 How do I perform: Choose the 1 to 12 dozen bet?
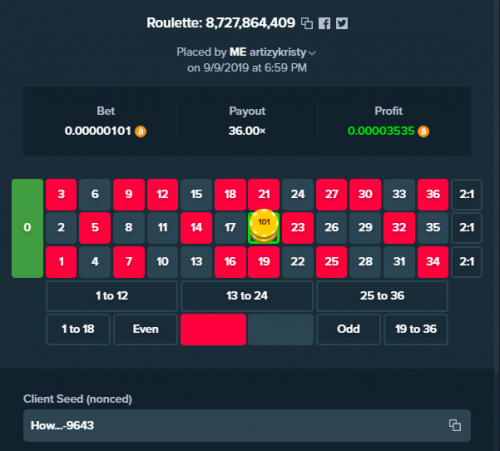(x=112, y=296)
